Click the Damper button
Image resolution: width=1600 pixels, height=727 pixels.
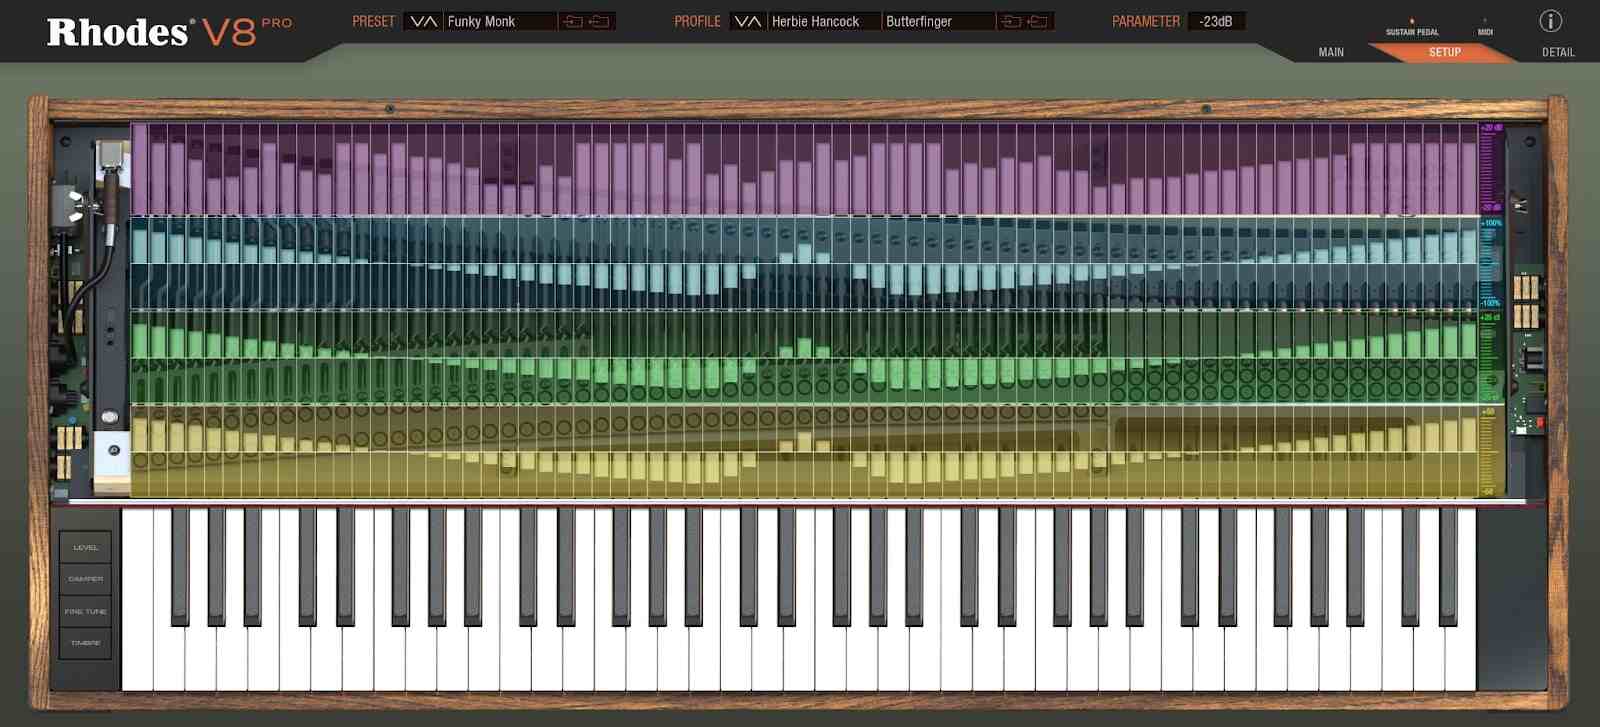(85, 579)
